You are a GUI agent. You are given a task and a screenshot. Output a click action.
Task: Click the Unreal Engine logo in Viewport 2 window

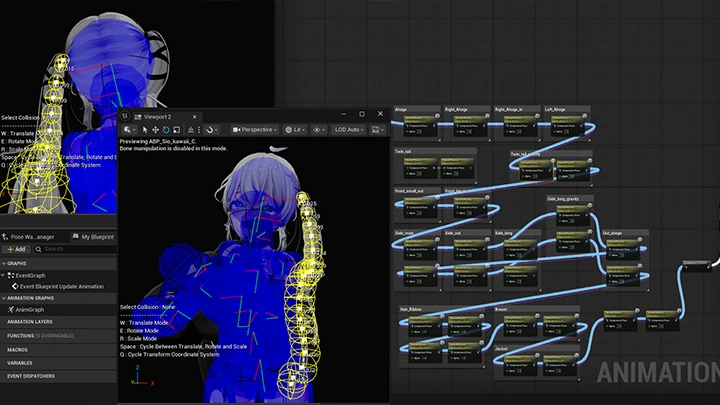point(125,116)
